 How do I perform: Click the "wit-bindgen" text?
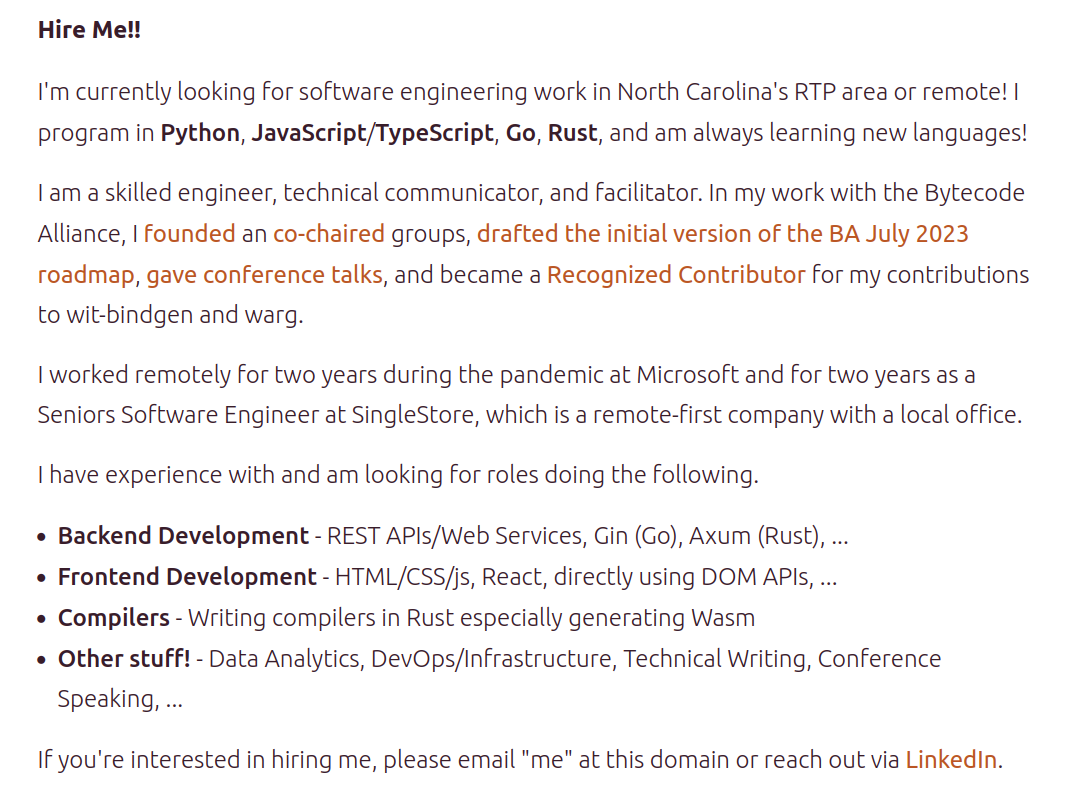click(129, 315)
